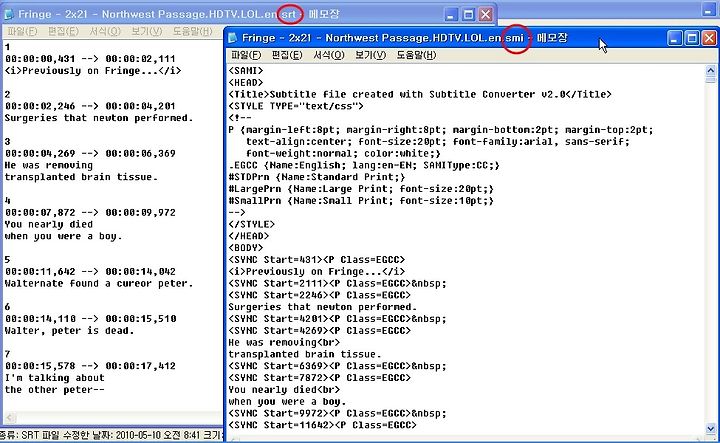Click the '#SmallPrn {Name:Small Print' line
Viewport: 720px width, 443px height.
(x=361, y=201)
